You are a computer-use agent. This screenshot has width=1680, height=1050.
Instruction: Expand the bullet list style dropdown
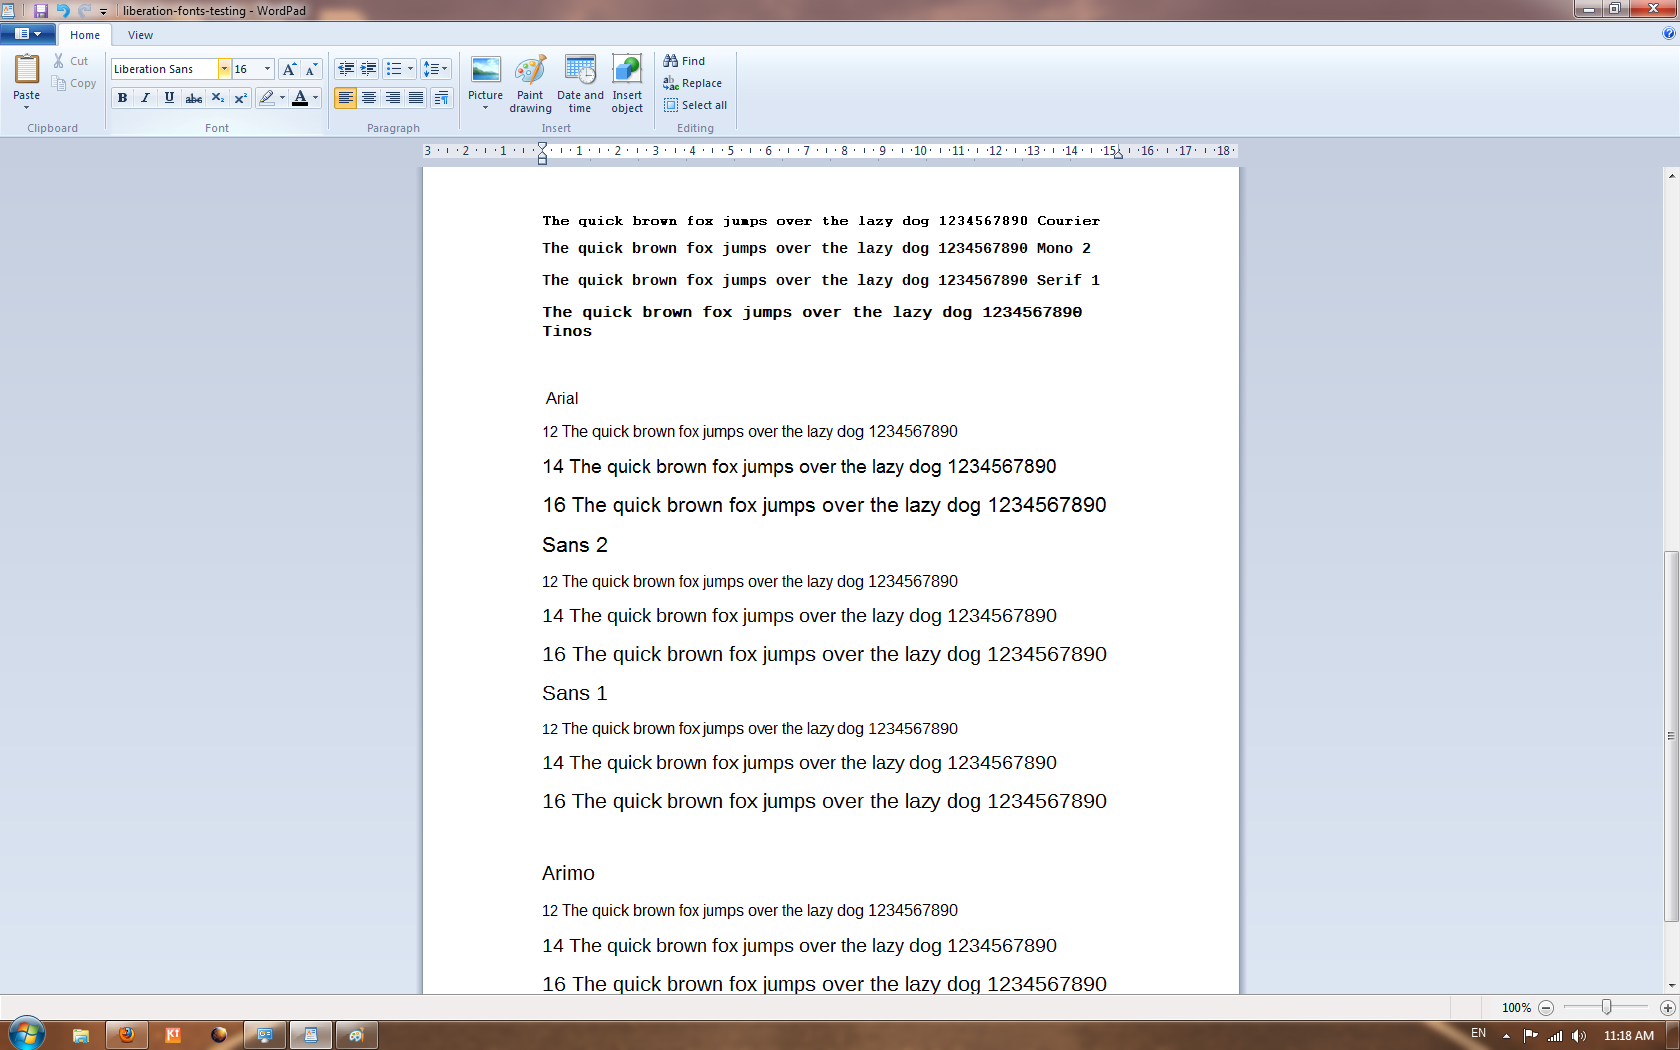[x=411, y=69]
